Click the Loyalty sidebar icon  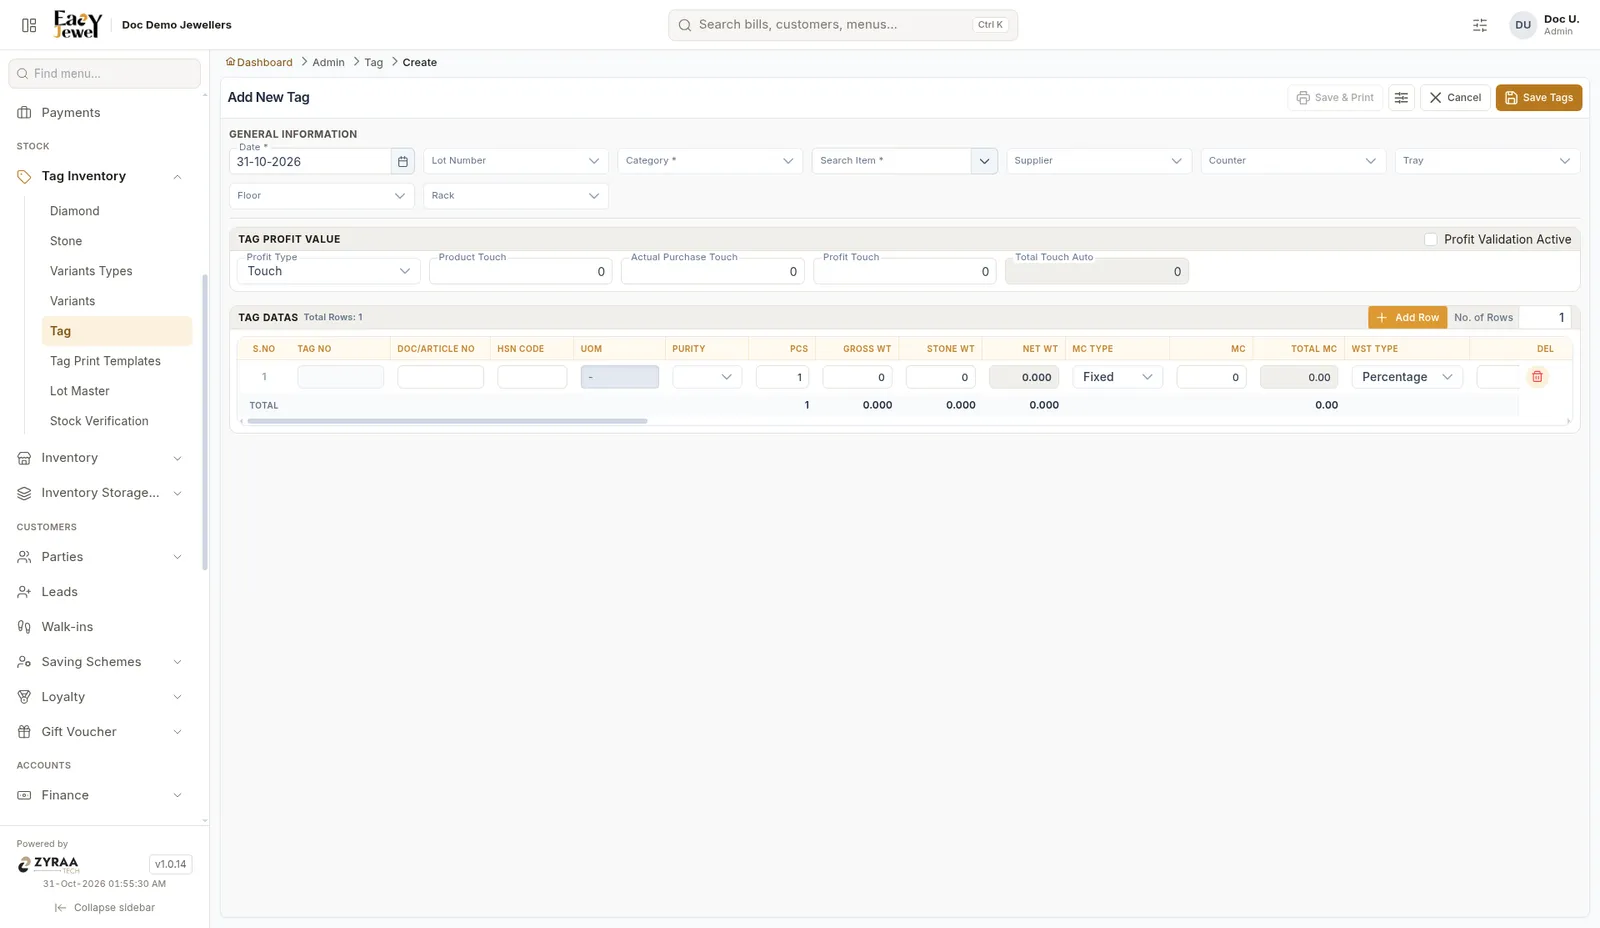point(24,697)
